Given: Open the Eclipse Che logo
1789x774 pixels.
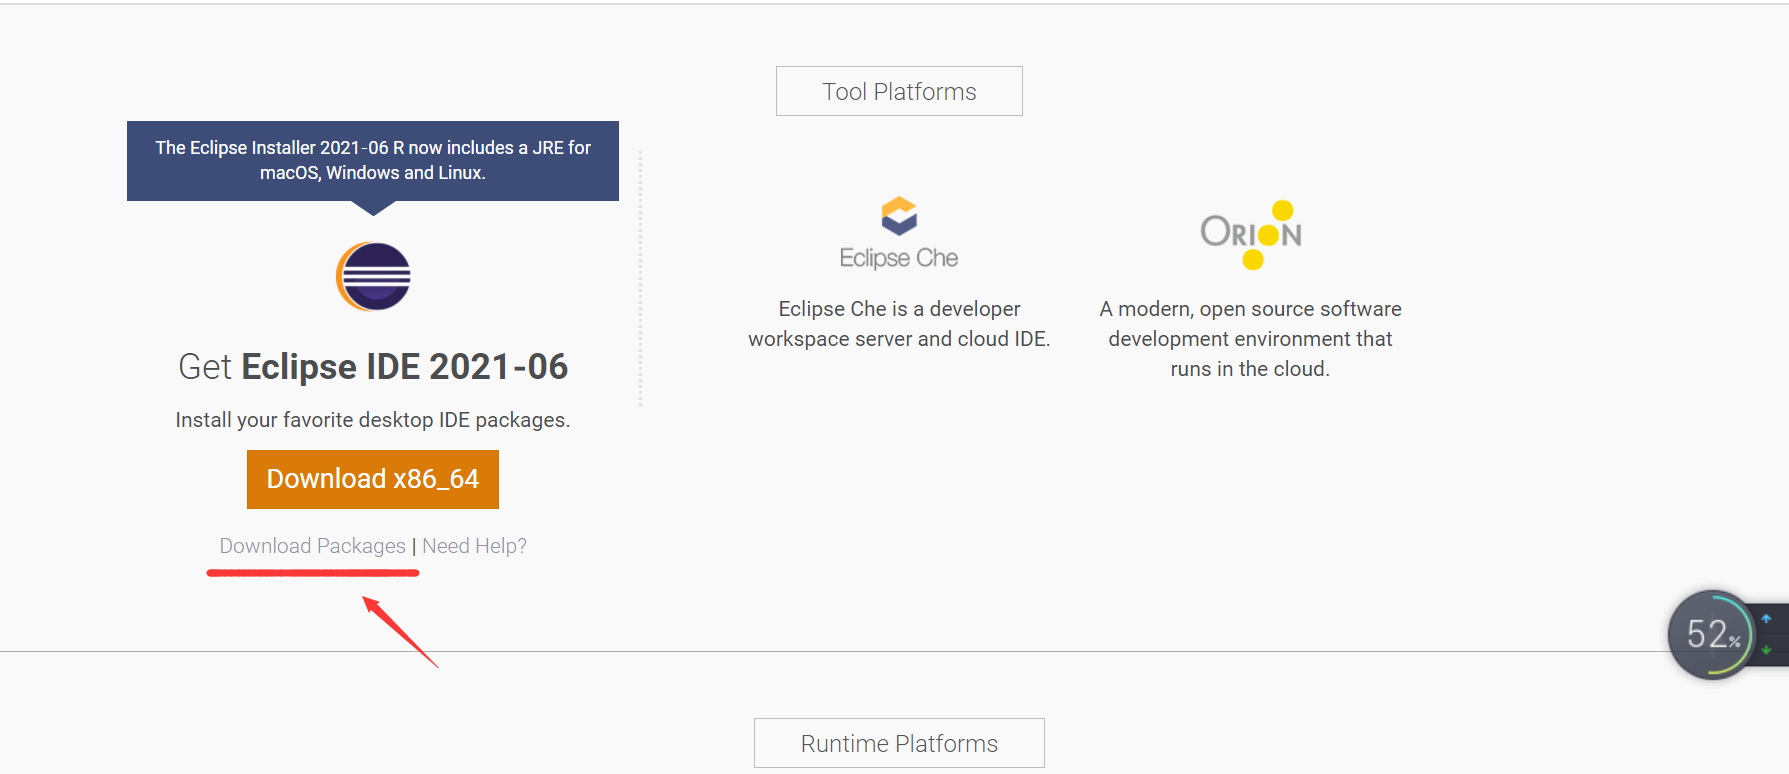Looking at the screenshot, I should (x=899, y=233).
